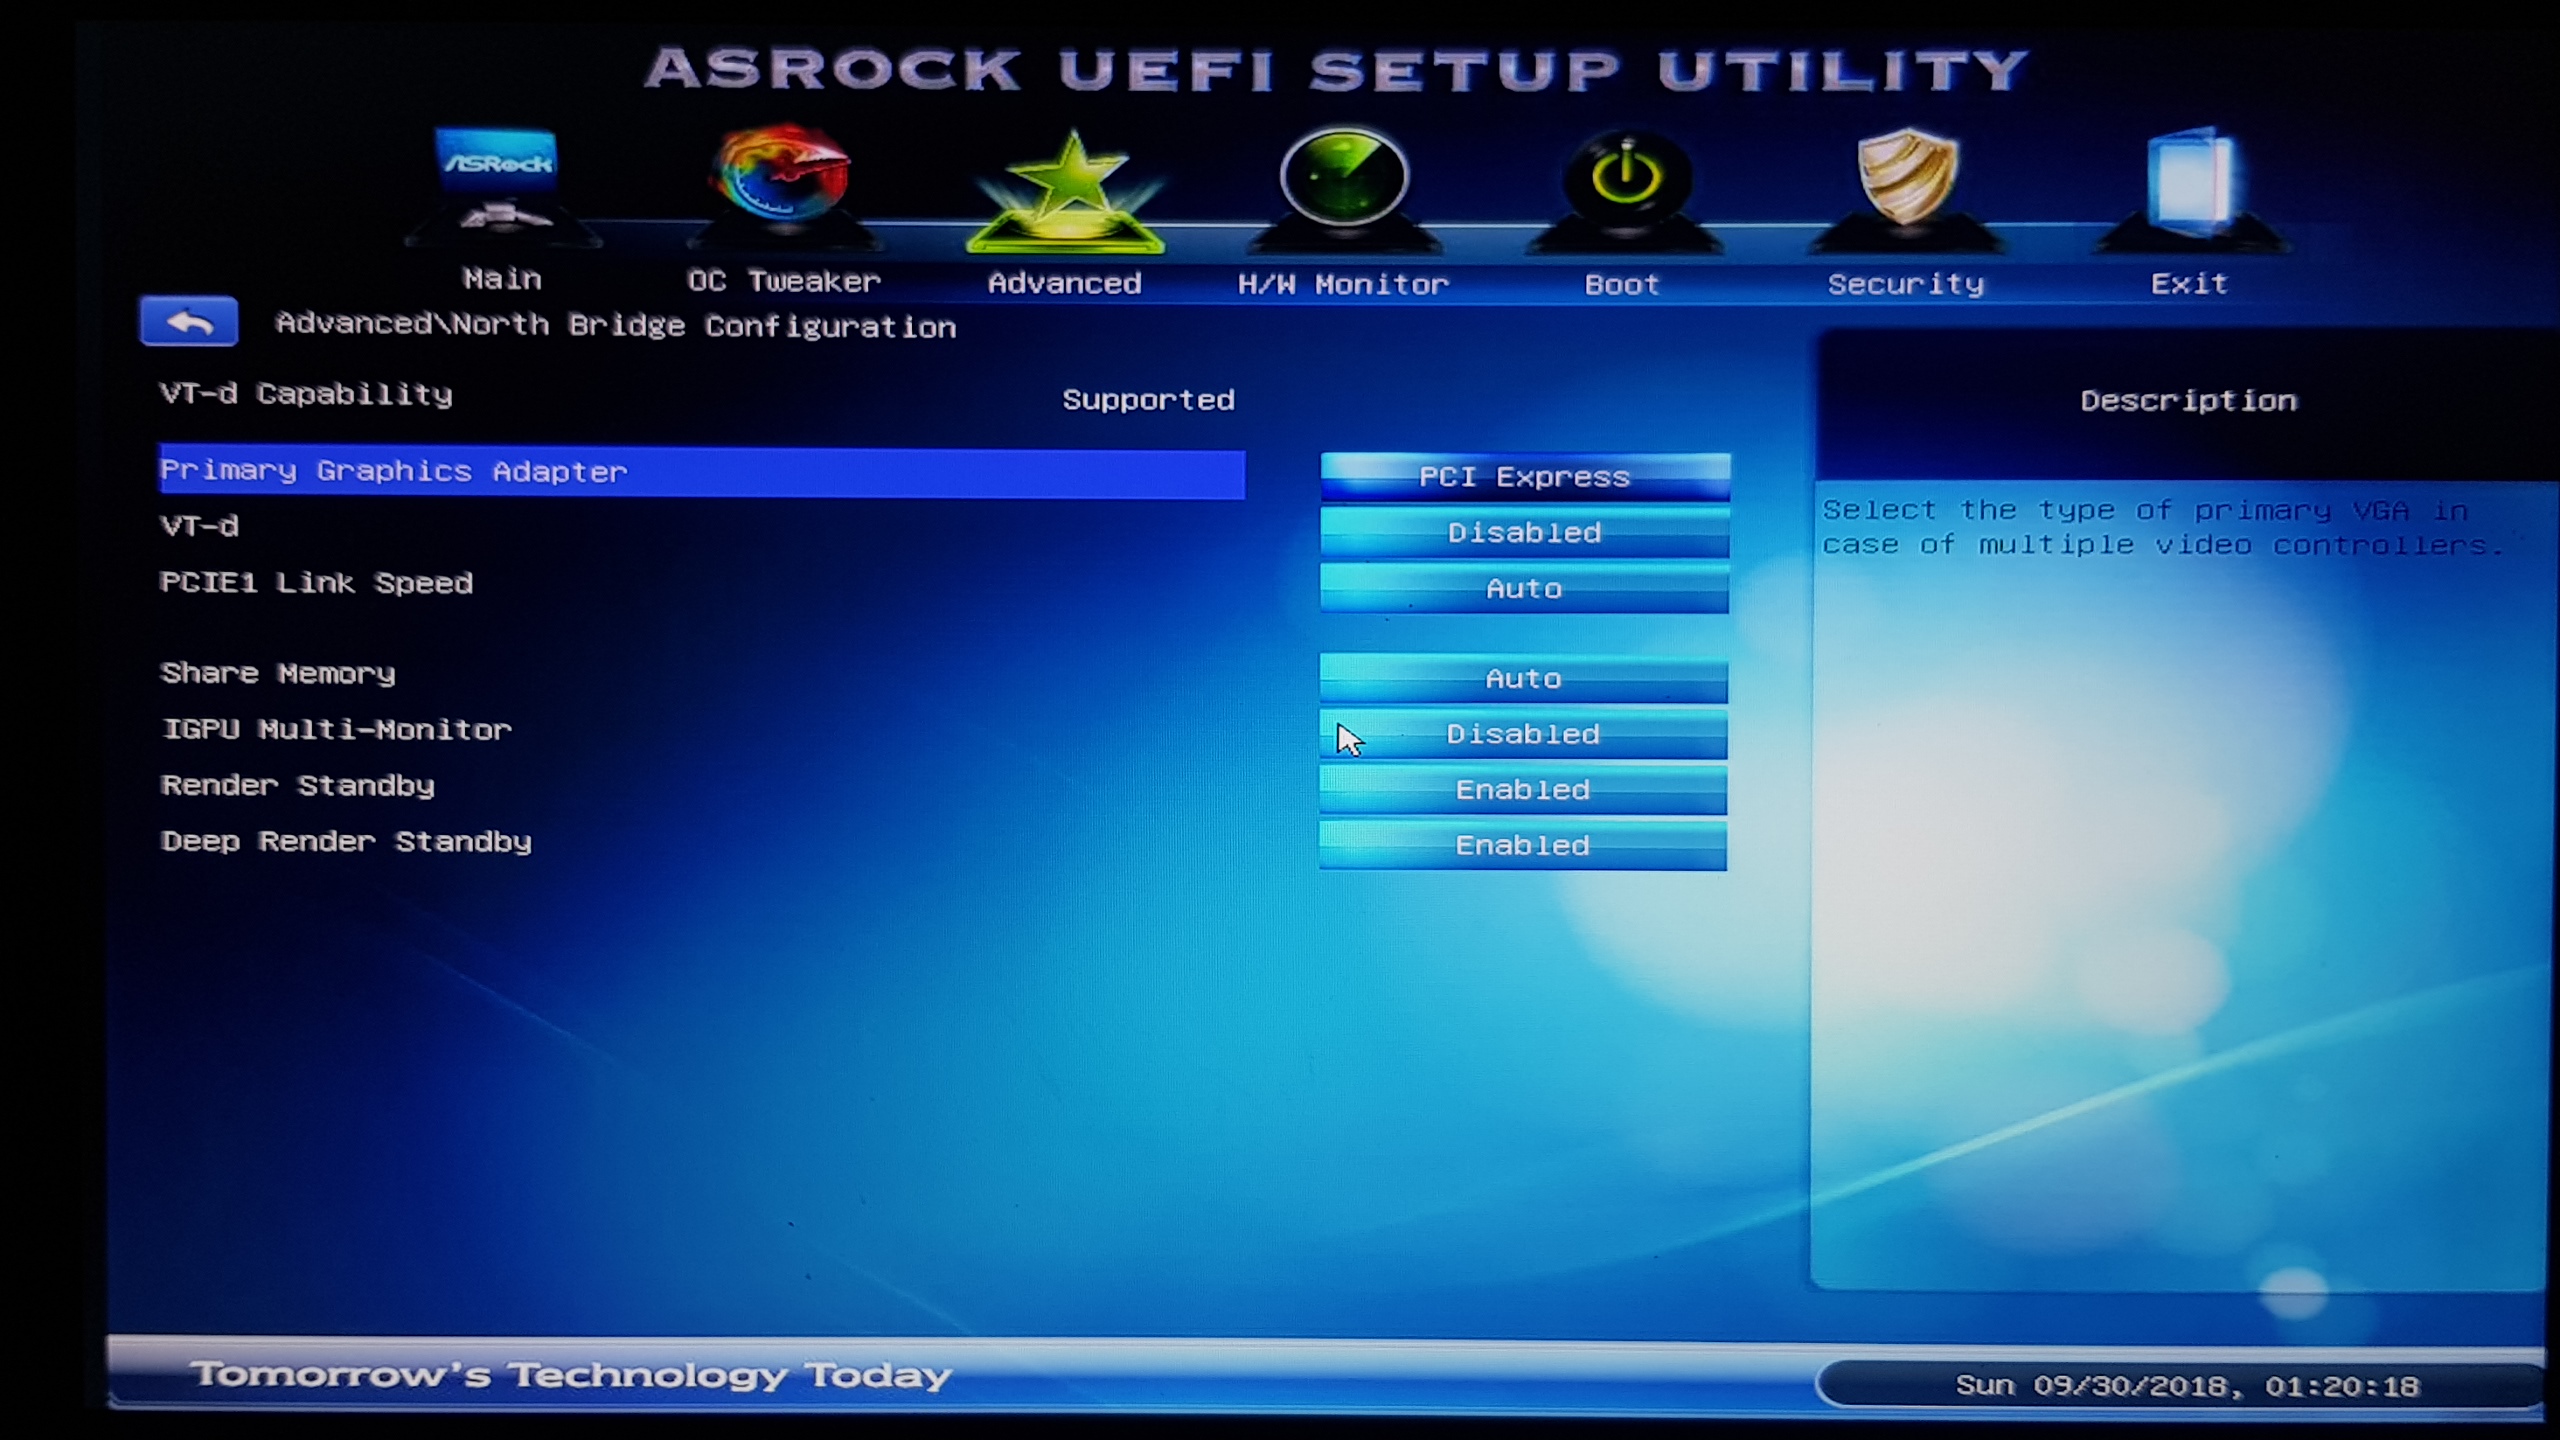Click the VT-d Capability label

click(x=306, y=394)
